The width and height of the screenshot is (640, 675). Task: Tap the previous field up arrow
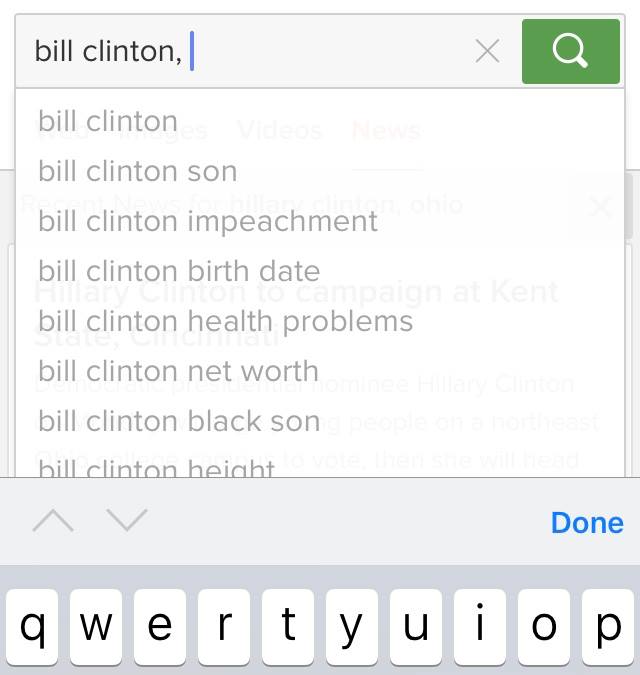(x=52, y=521)
